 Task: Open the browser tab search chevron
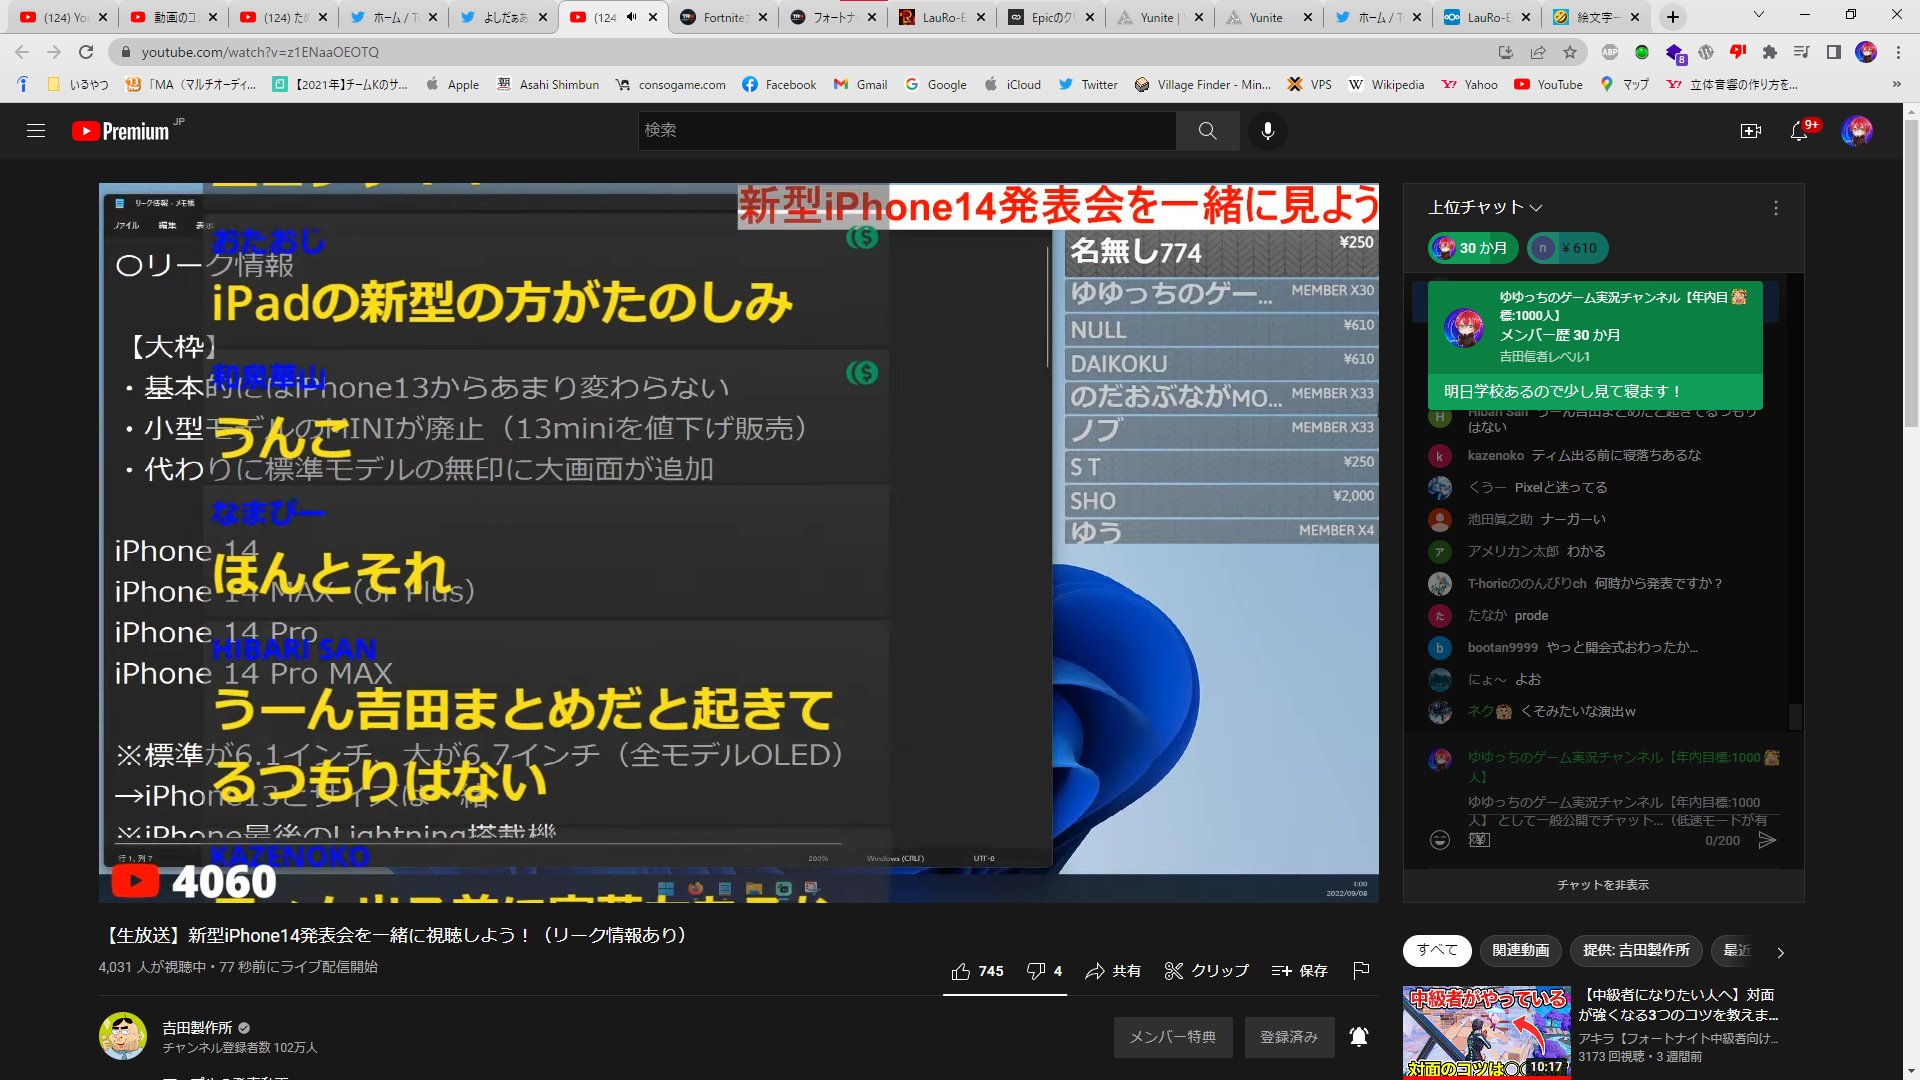tap(1758, 16)
